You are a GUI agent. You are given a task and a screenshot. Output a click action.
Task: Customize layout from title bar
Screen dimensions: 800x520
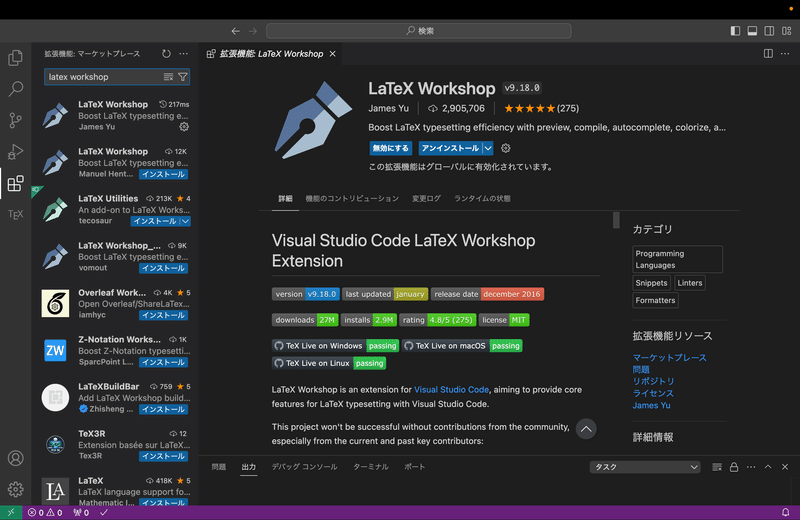786,31
